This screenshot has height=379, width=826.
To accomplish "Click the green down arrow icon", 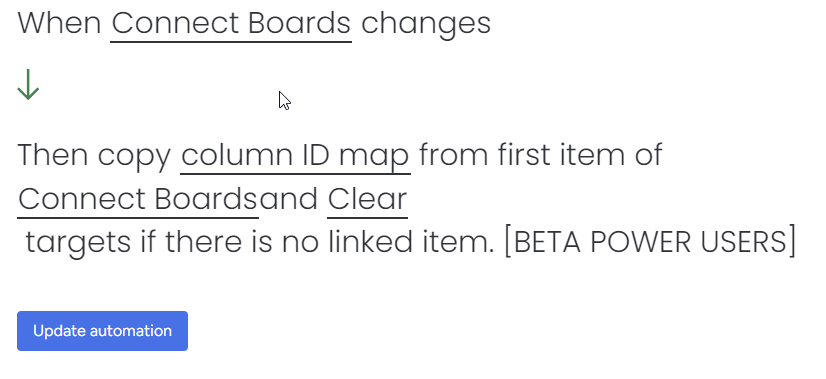I will (x=28, y=85).
